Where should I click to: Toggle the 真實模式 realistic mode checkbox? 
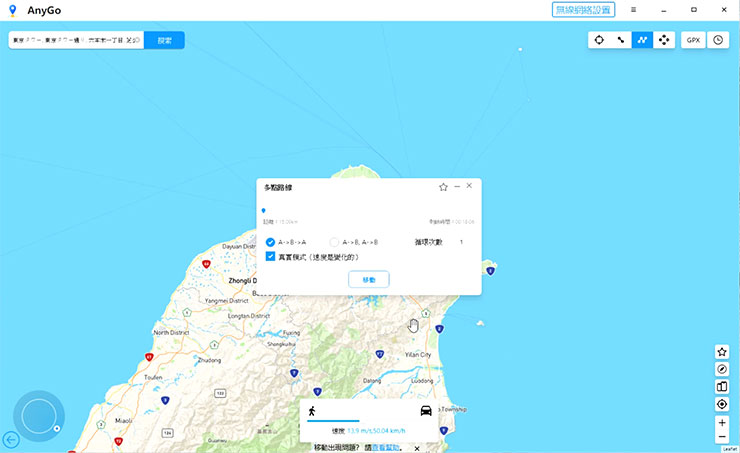[x=271, y=257]
